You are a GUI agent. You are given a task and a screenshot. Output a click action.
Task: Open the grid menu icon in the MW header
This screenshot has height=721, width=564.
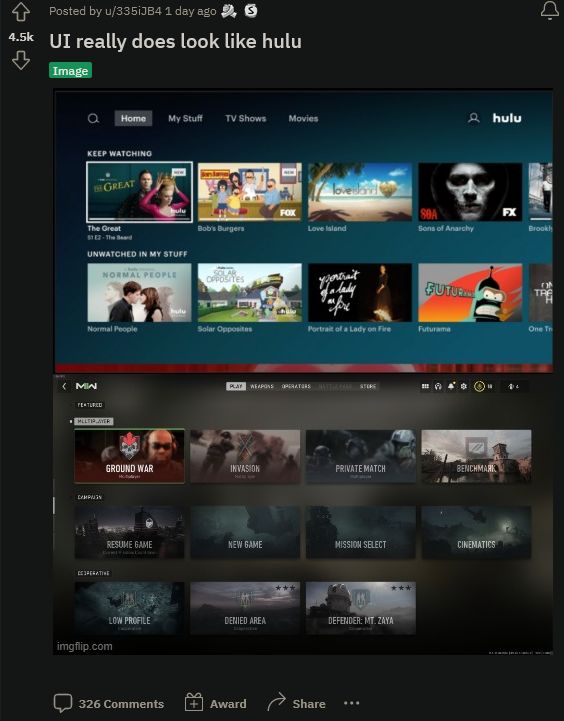click(x=425, y=386)
